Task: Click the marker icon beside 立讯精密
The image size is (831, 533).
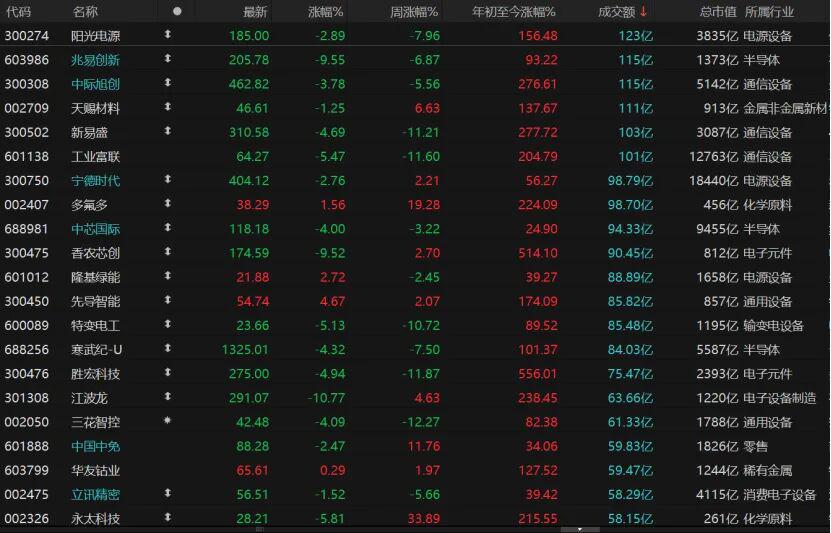Action: pos(167,493)
